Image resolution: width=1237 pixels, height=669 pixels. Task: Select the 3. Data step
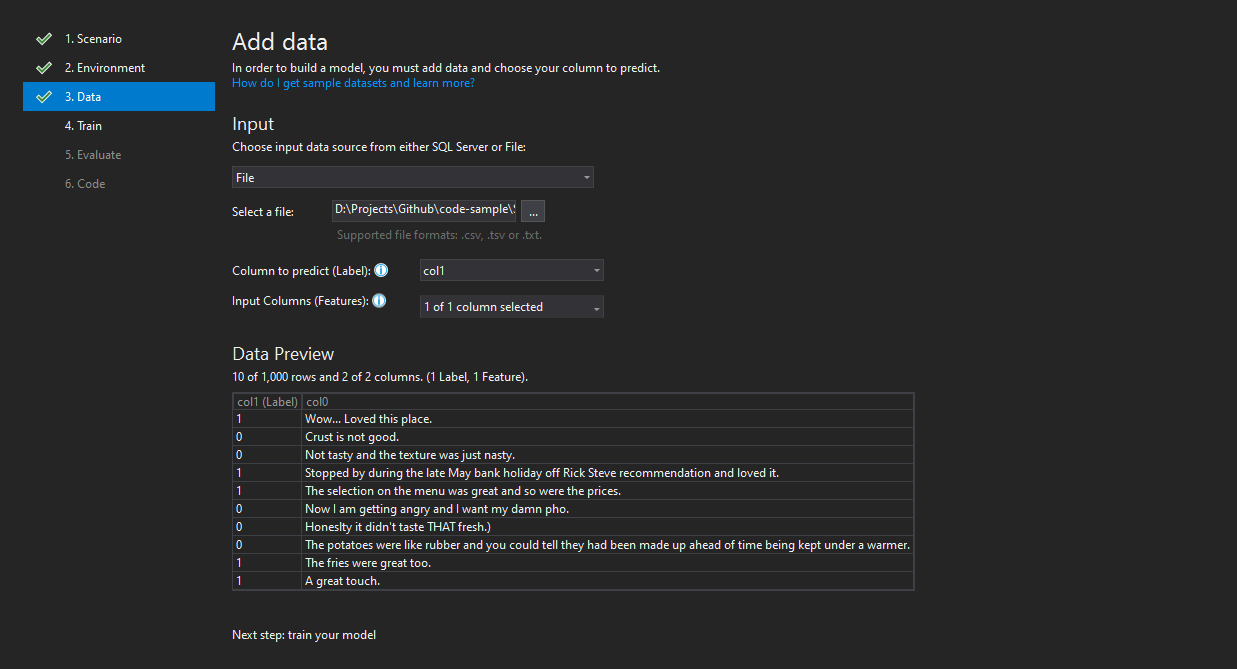[x=82, y=97]
